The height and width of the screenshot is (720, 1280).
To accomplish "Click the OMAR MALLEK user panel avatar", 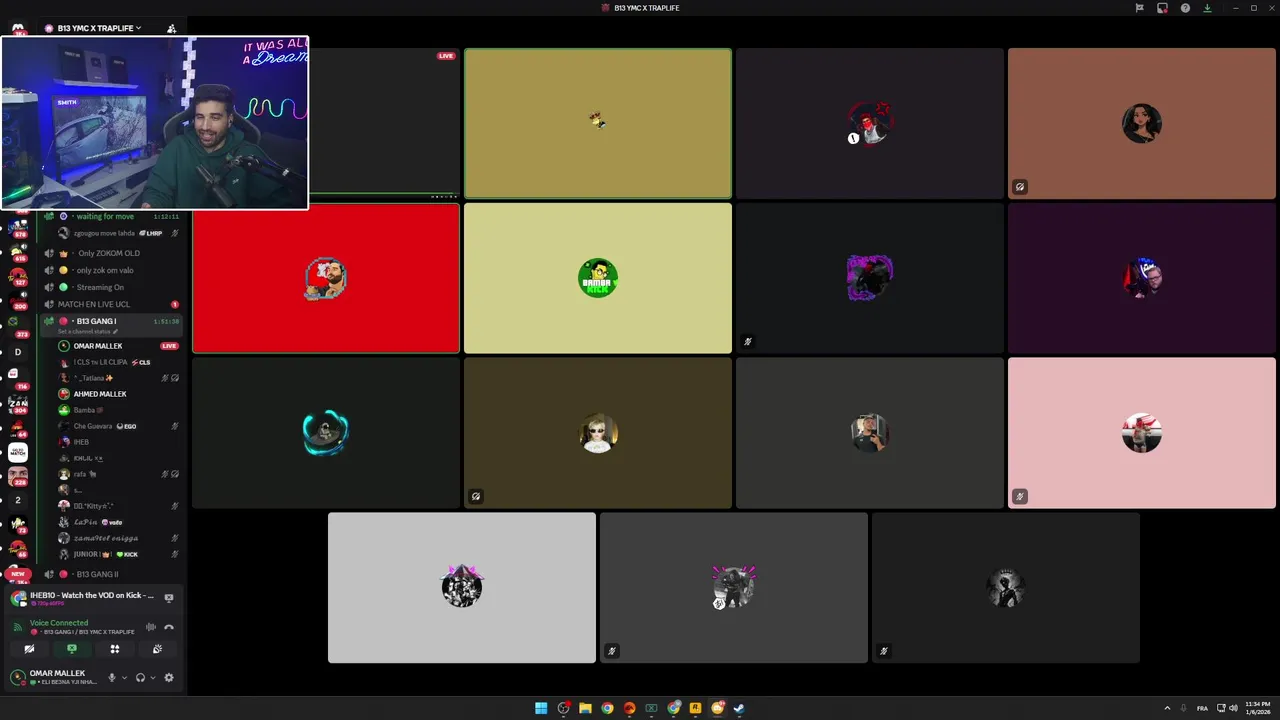I will coord(17,677).
